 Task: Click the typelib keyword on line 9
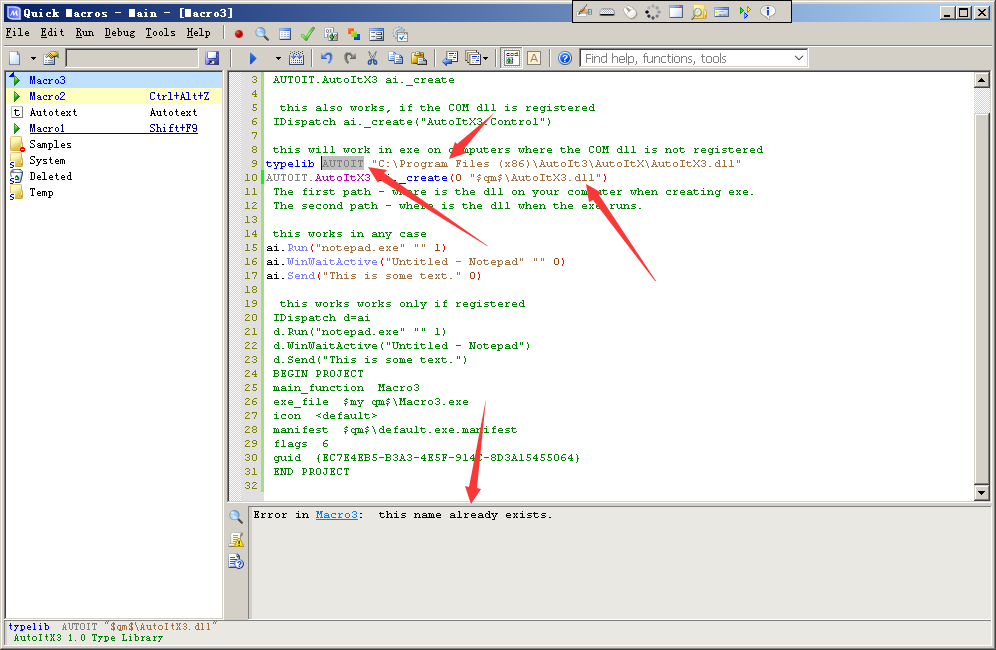(290, 164)
